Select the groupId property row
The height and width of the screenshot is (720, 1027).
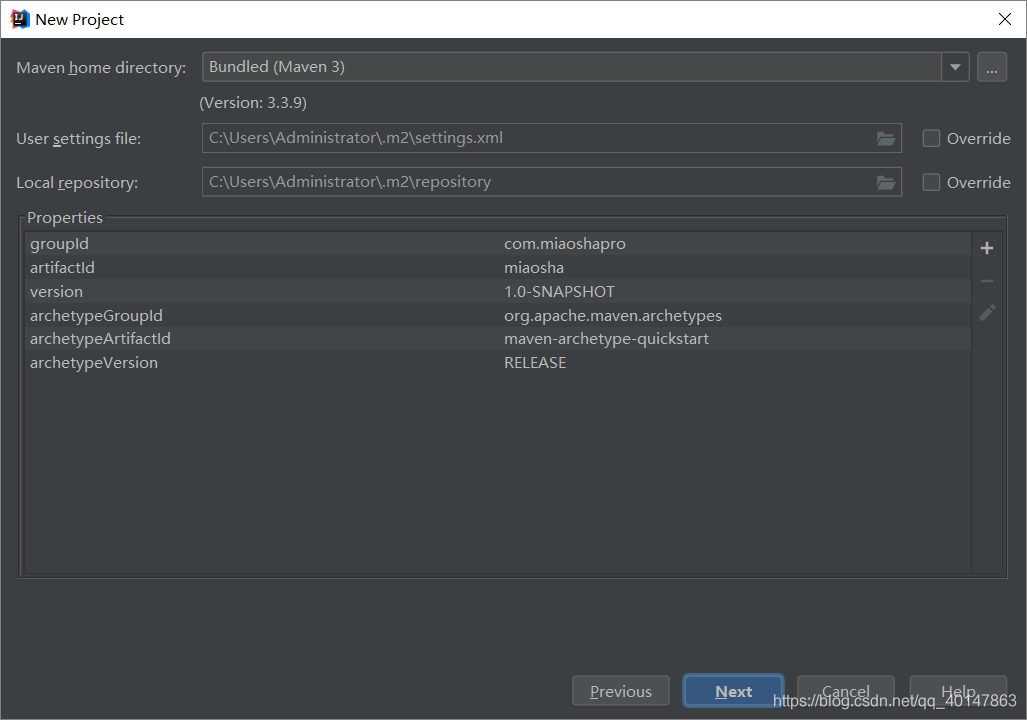point(497,244)
